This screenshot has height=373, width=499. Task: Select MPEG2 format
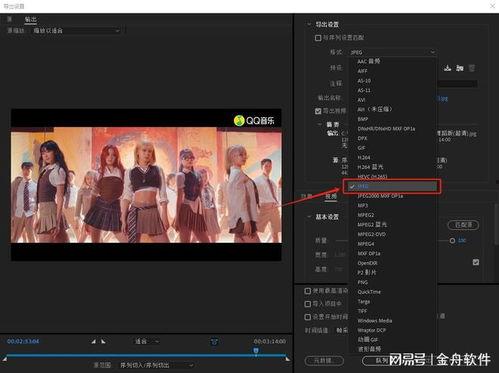click(x=366, y=215)
